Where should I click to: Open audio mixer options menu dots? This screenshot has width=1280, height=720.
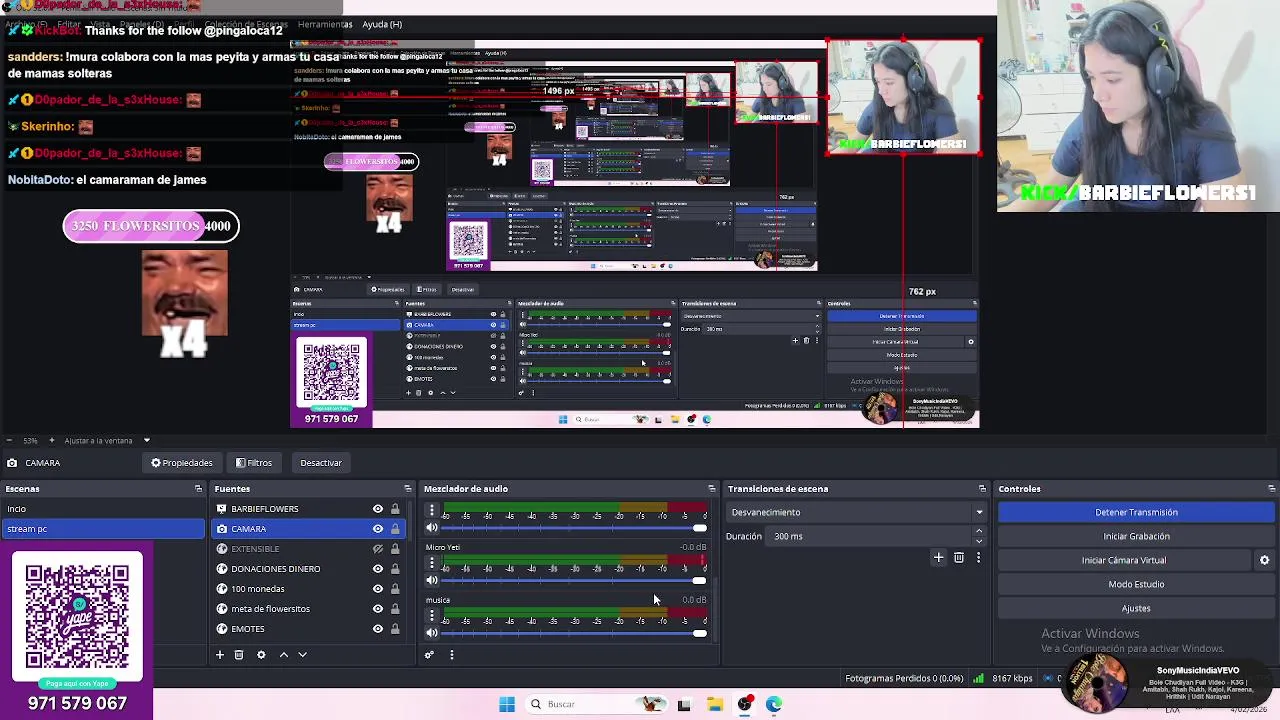tap(451, 655)
